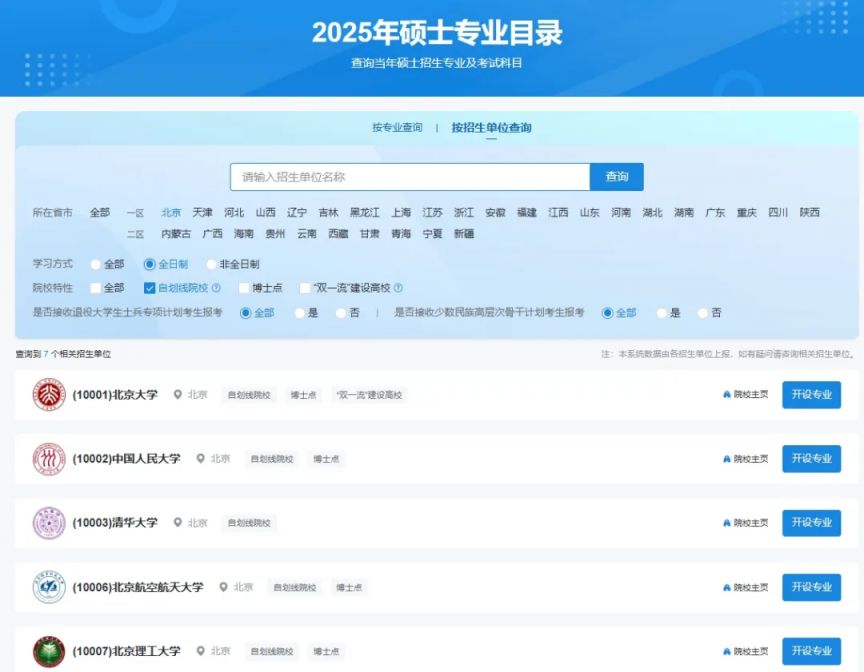Click the Beihang University logo

click(x=49, y=587)
